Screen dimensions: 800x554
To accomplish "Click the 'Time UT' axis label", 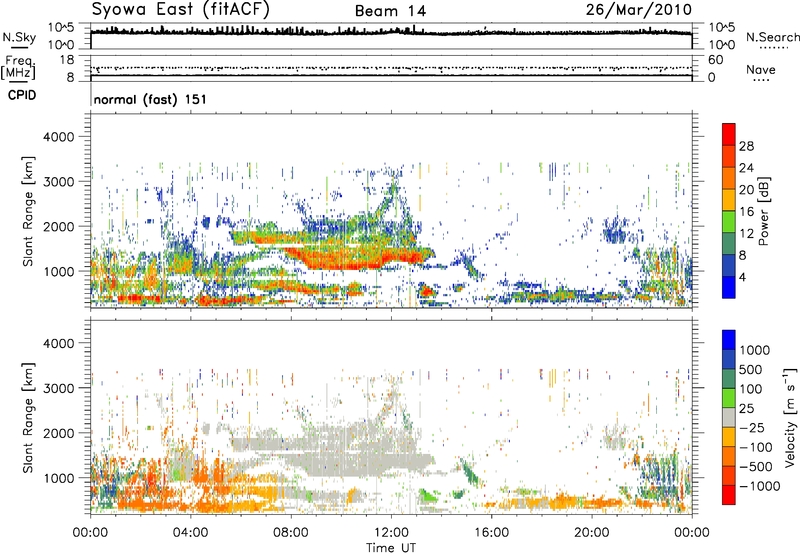I will coord(391,548).
